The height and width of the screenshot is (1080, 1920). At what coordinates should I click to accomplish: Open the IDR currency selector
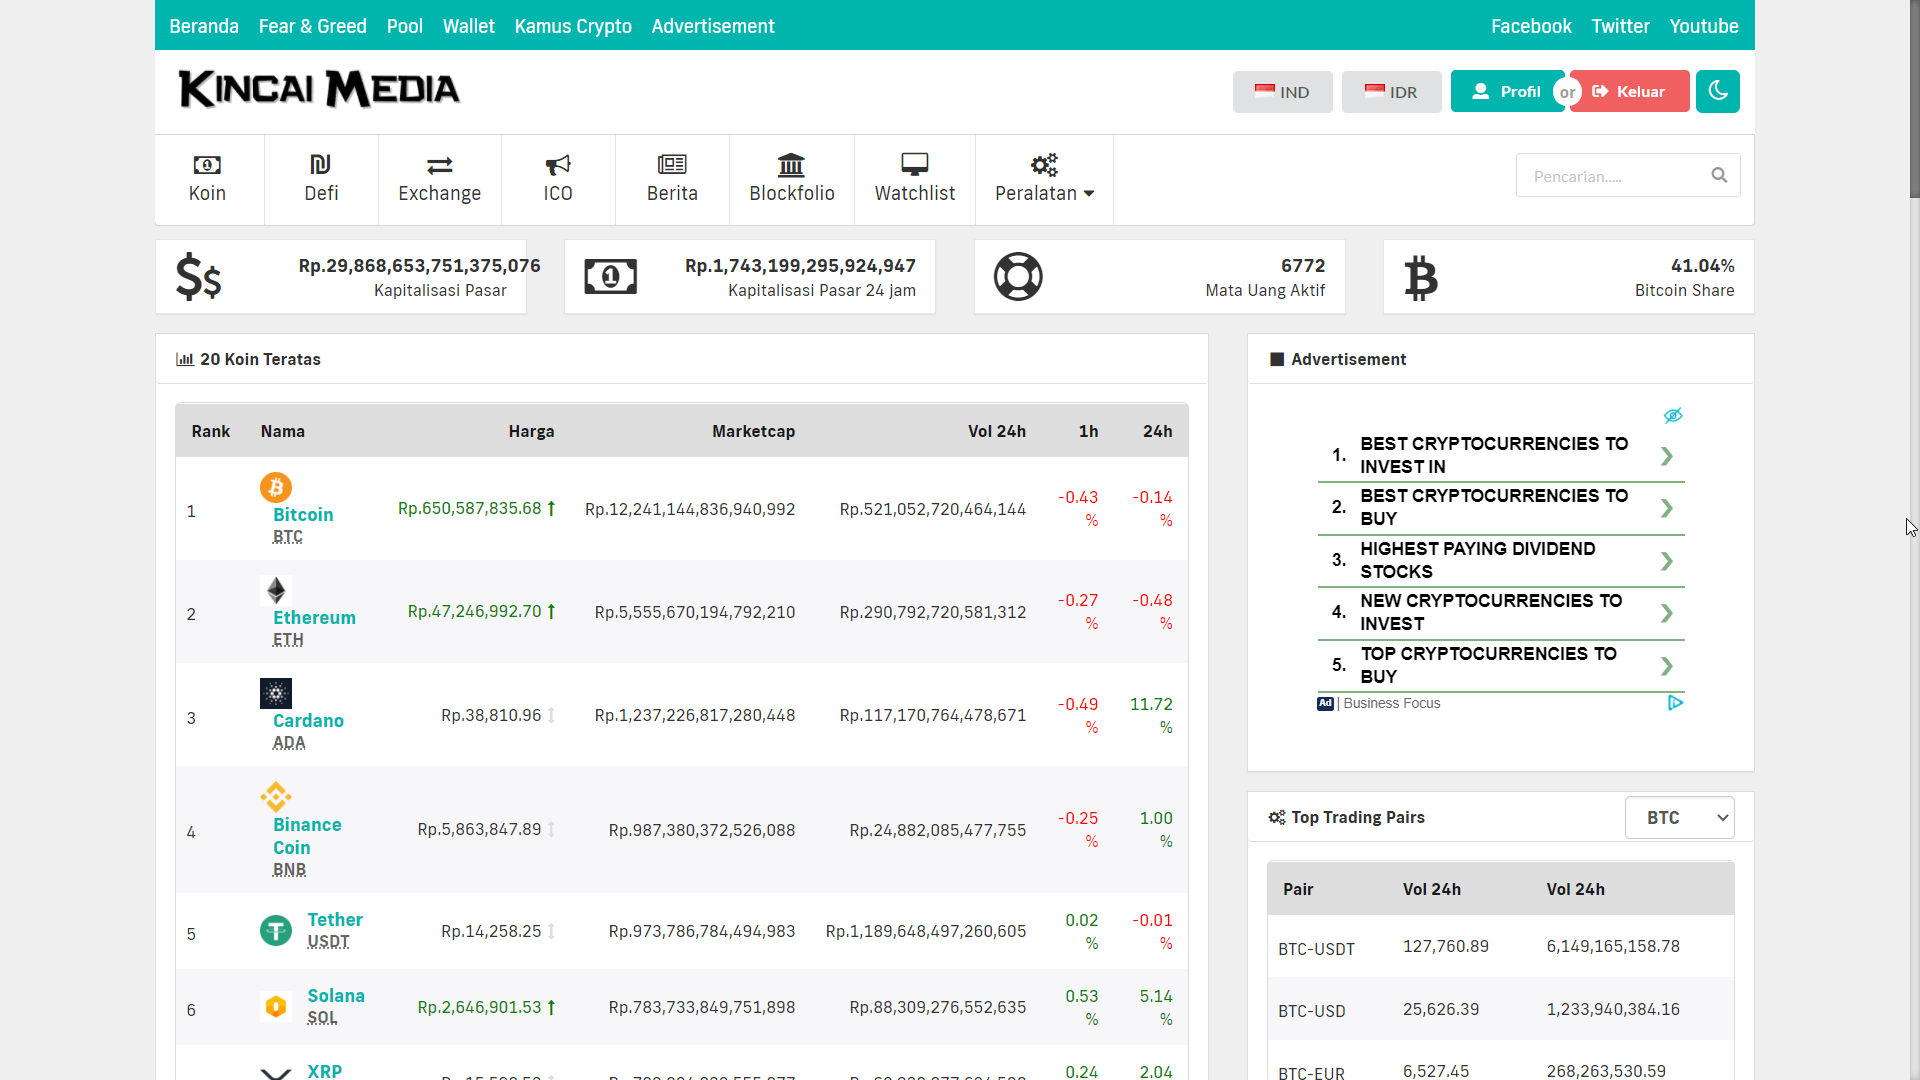pos(1391,92)
